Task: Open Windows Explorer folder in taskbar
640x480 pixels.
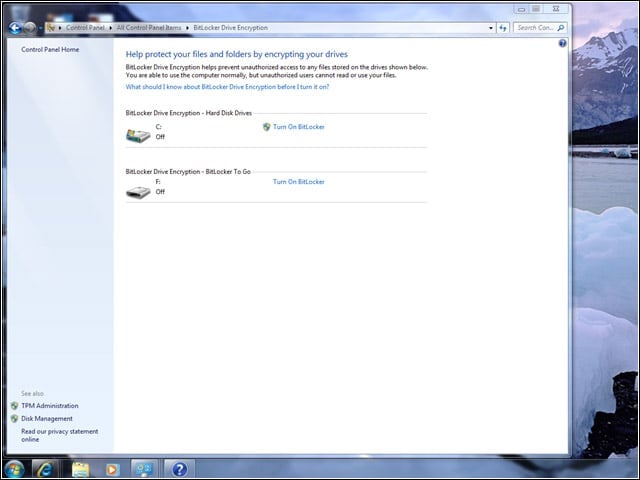Action: click(80, 469)
